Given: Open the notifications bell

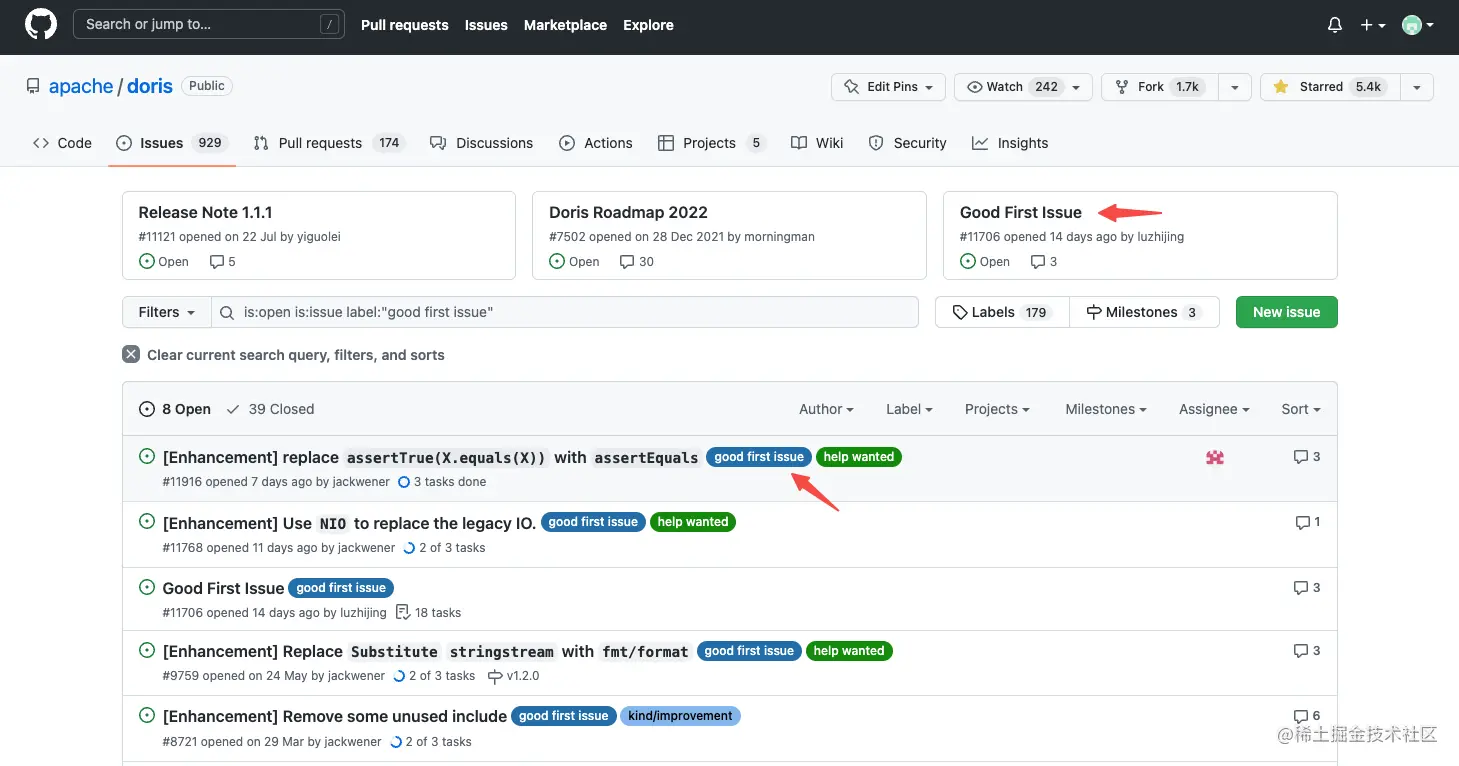Looking at the screenshot, I should tap(1334, 25).
